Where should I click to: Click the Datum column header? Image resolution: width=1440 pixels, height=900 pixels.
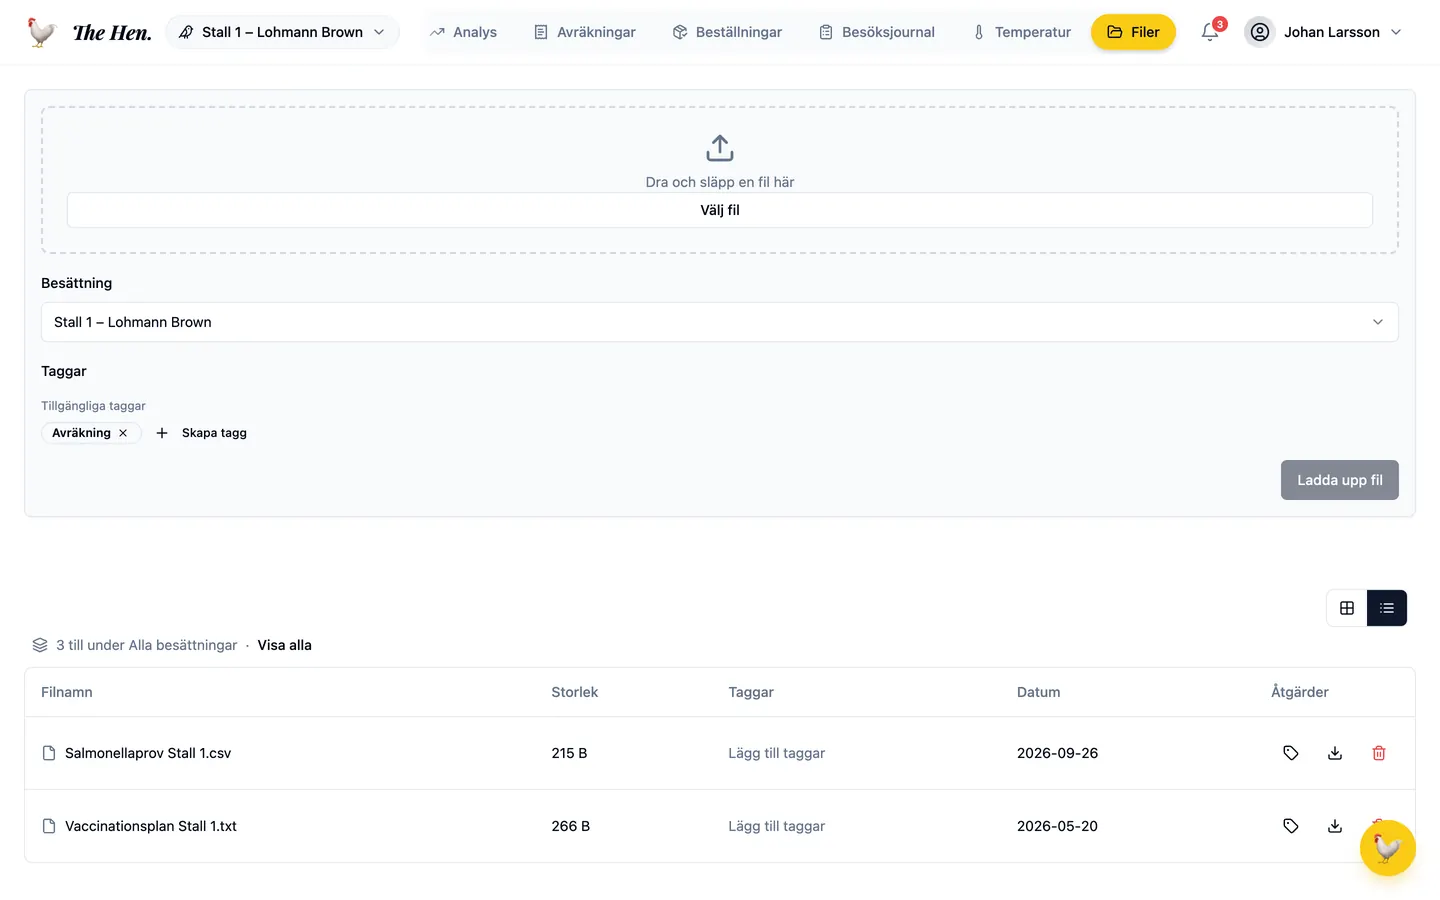pyautogui.click(x=1039, y=692)
